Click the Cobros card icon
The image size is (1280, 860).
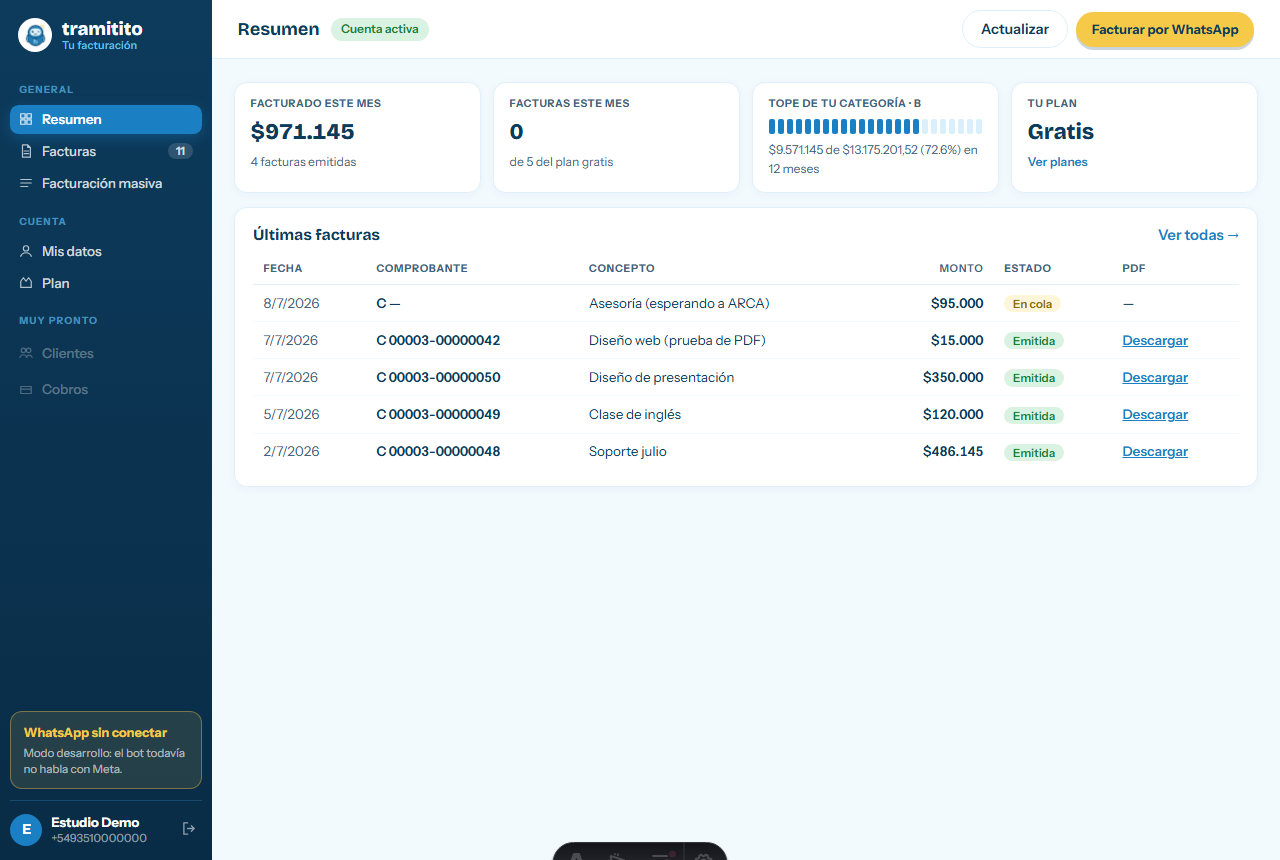pos(26,389)
